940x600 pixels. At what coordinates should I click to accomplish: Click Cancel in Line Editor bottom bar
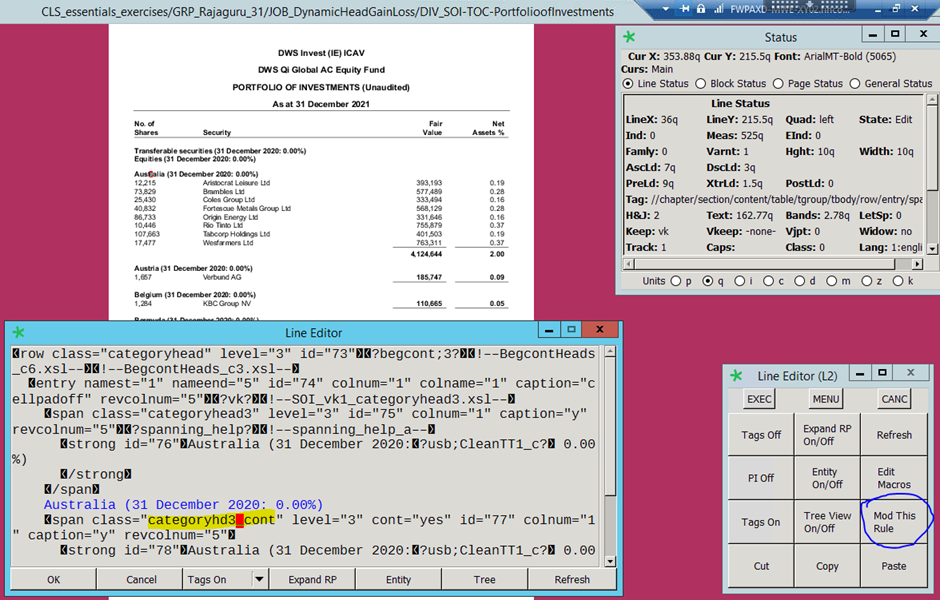[141, 579]
